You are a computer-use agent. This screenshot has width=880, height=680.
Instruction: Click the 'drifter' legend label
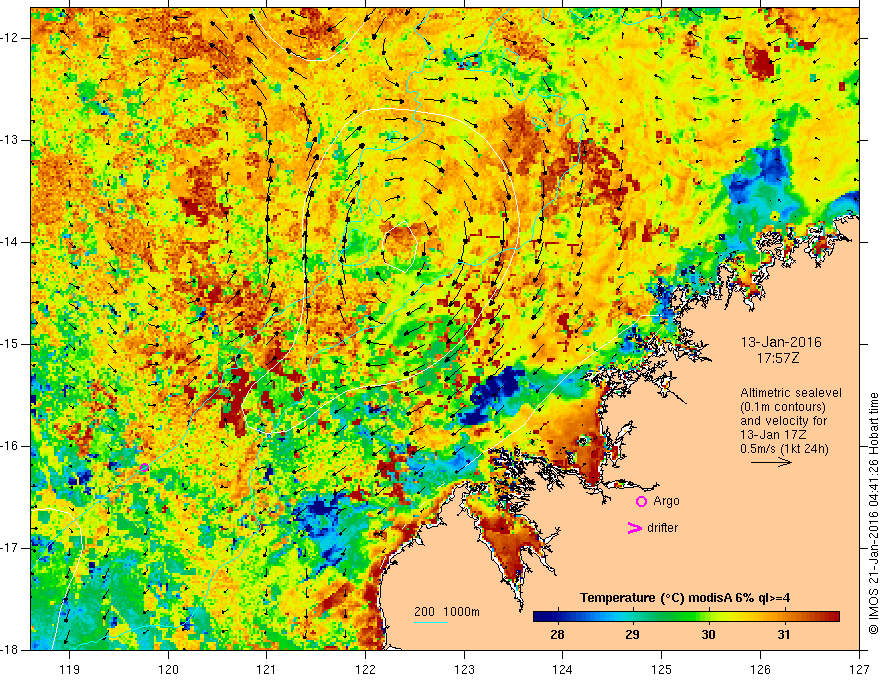click(662, 528)
